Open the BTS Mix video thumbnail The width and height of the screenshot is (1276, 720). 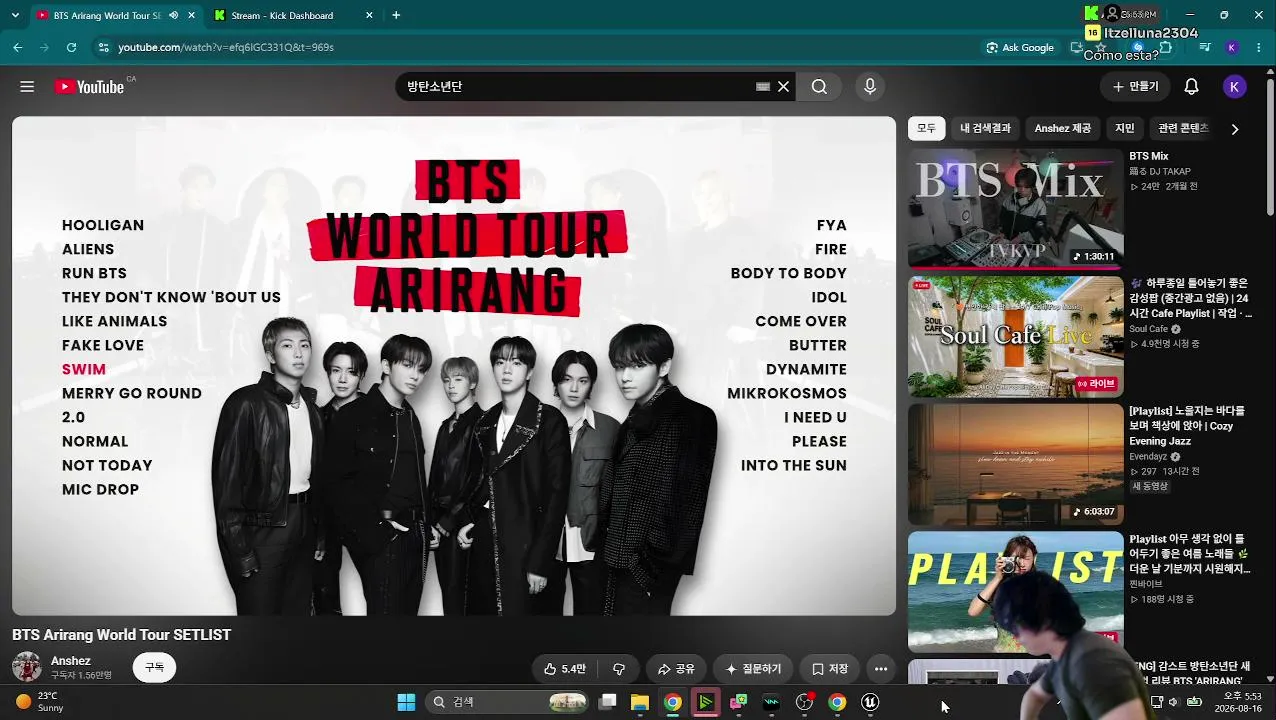pyautogui.click(x=1016, y=208)
